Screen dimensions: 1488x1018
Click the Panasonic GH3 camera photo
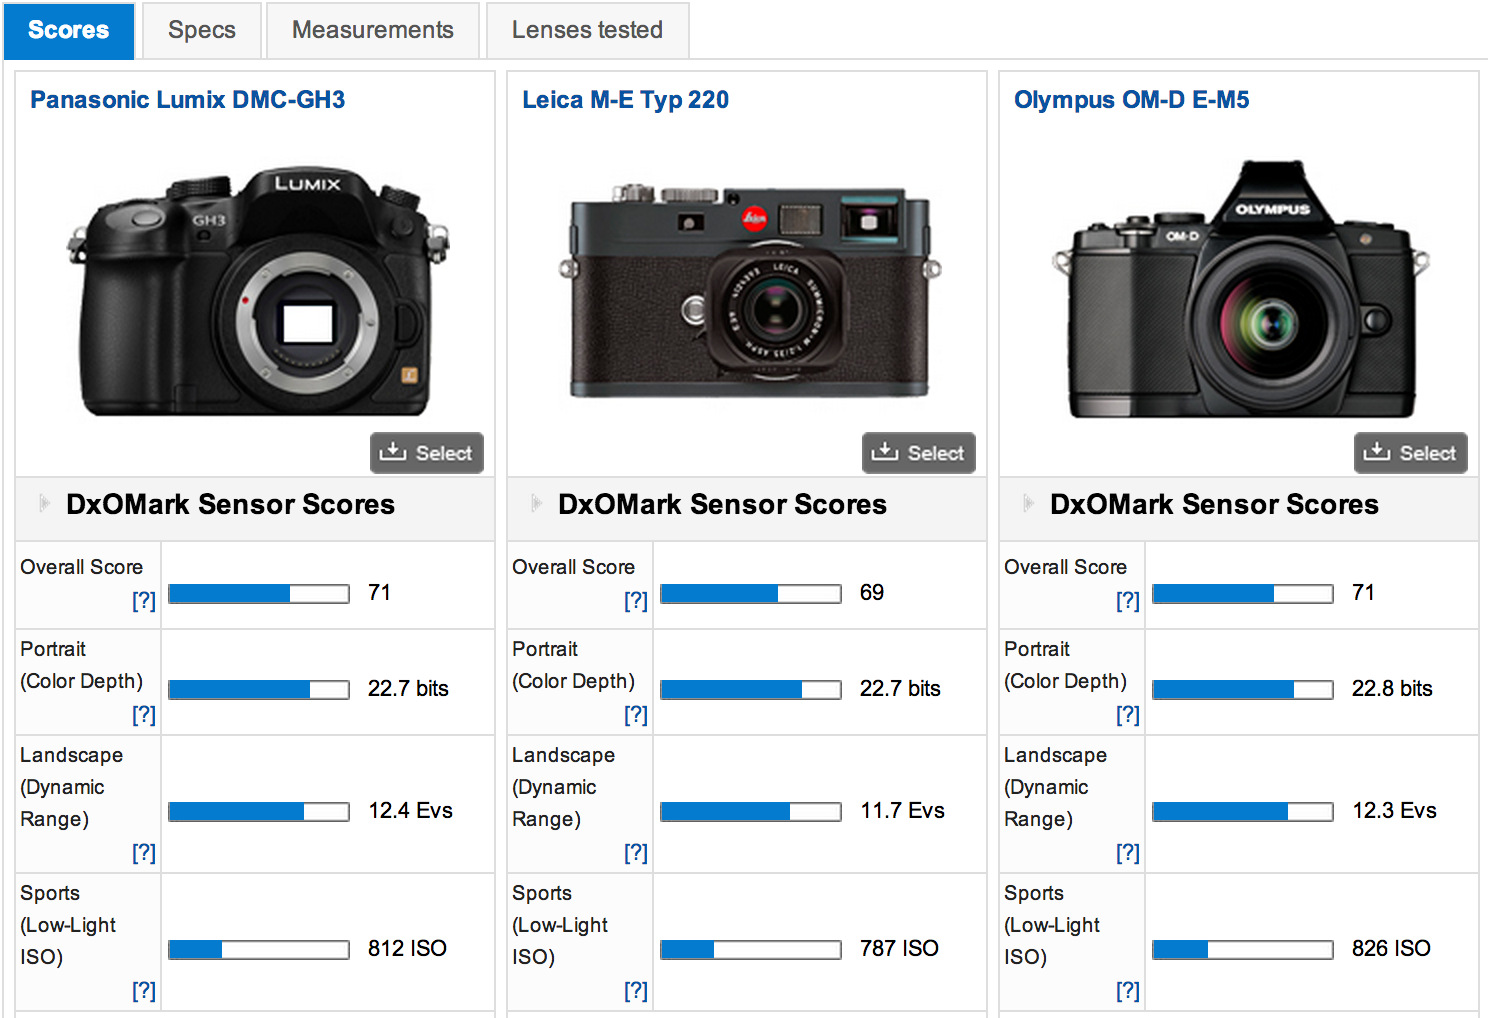click(258, 290)
